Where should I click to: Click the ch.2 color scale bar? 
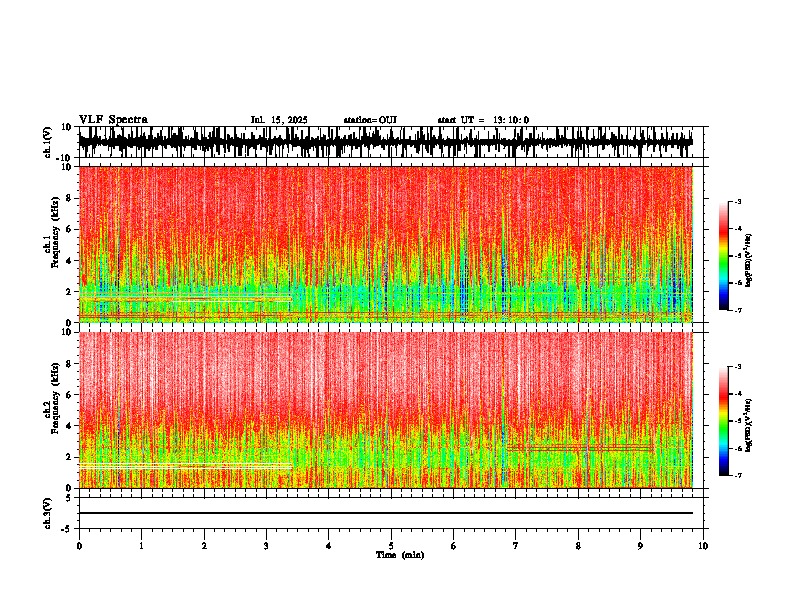pos(724,421)
